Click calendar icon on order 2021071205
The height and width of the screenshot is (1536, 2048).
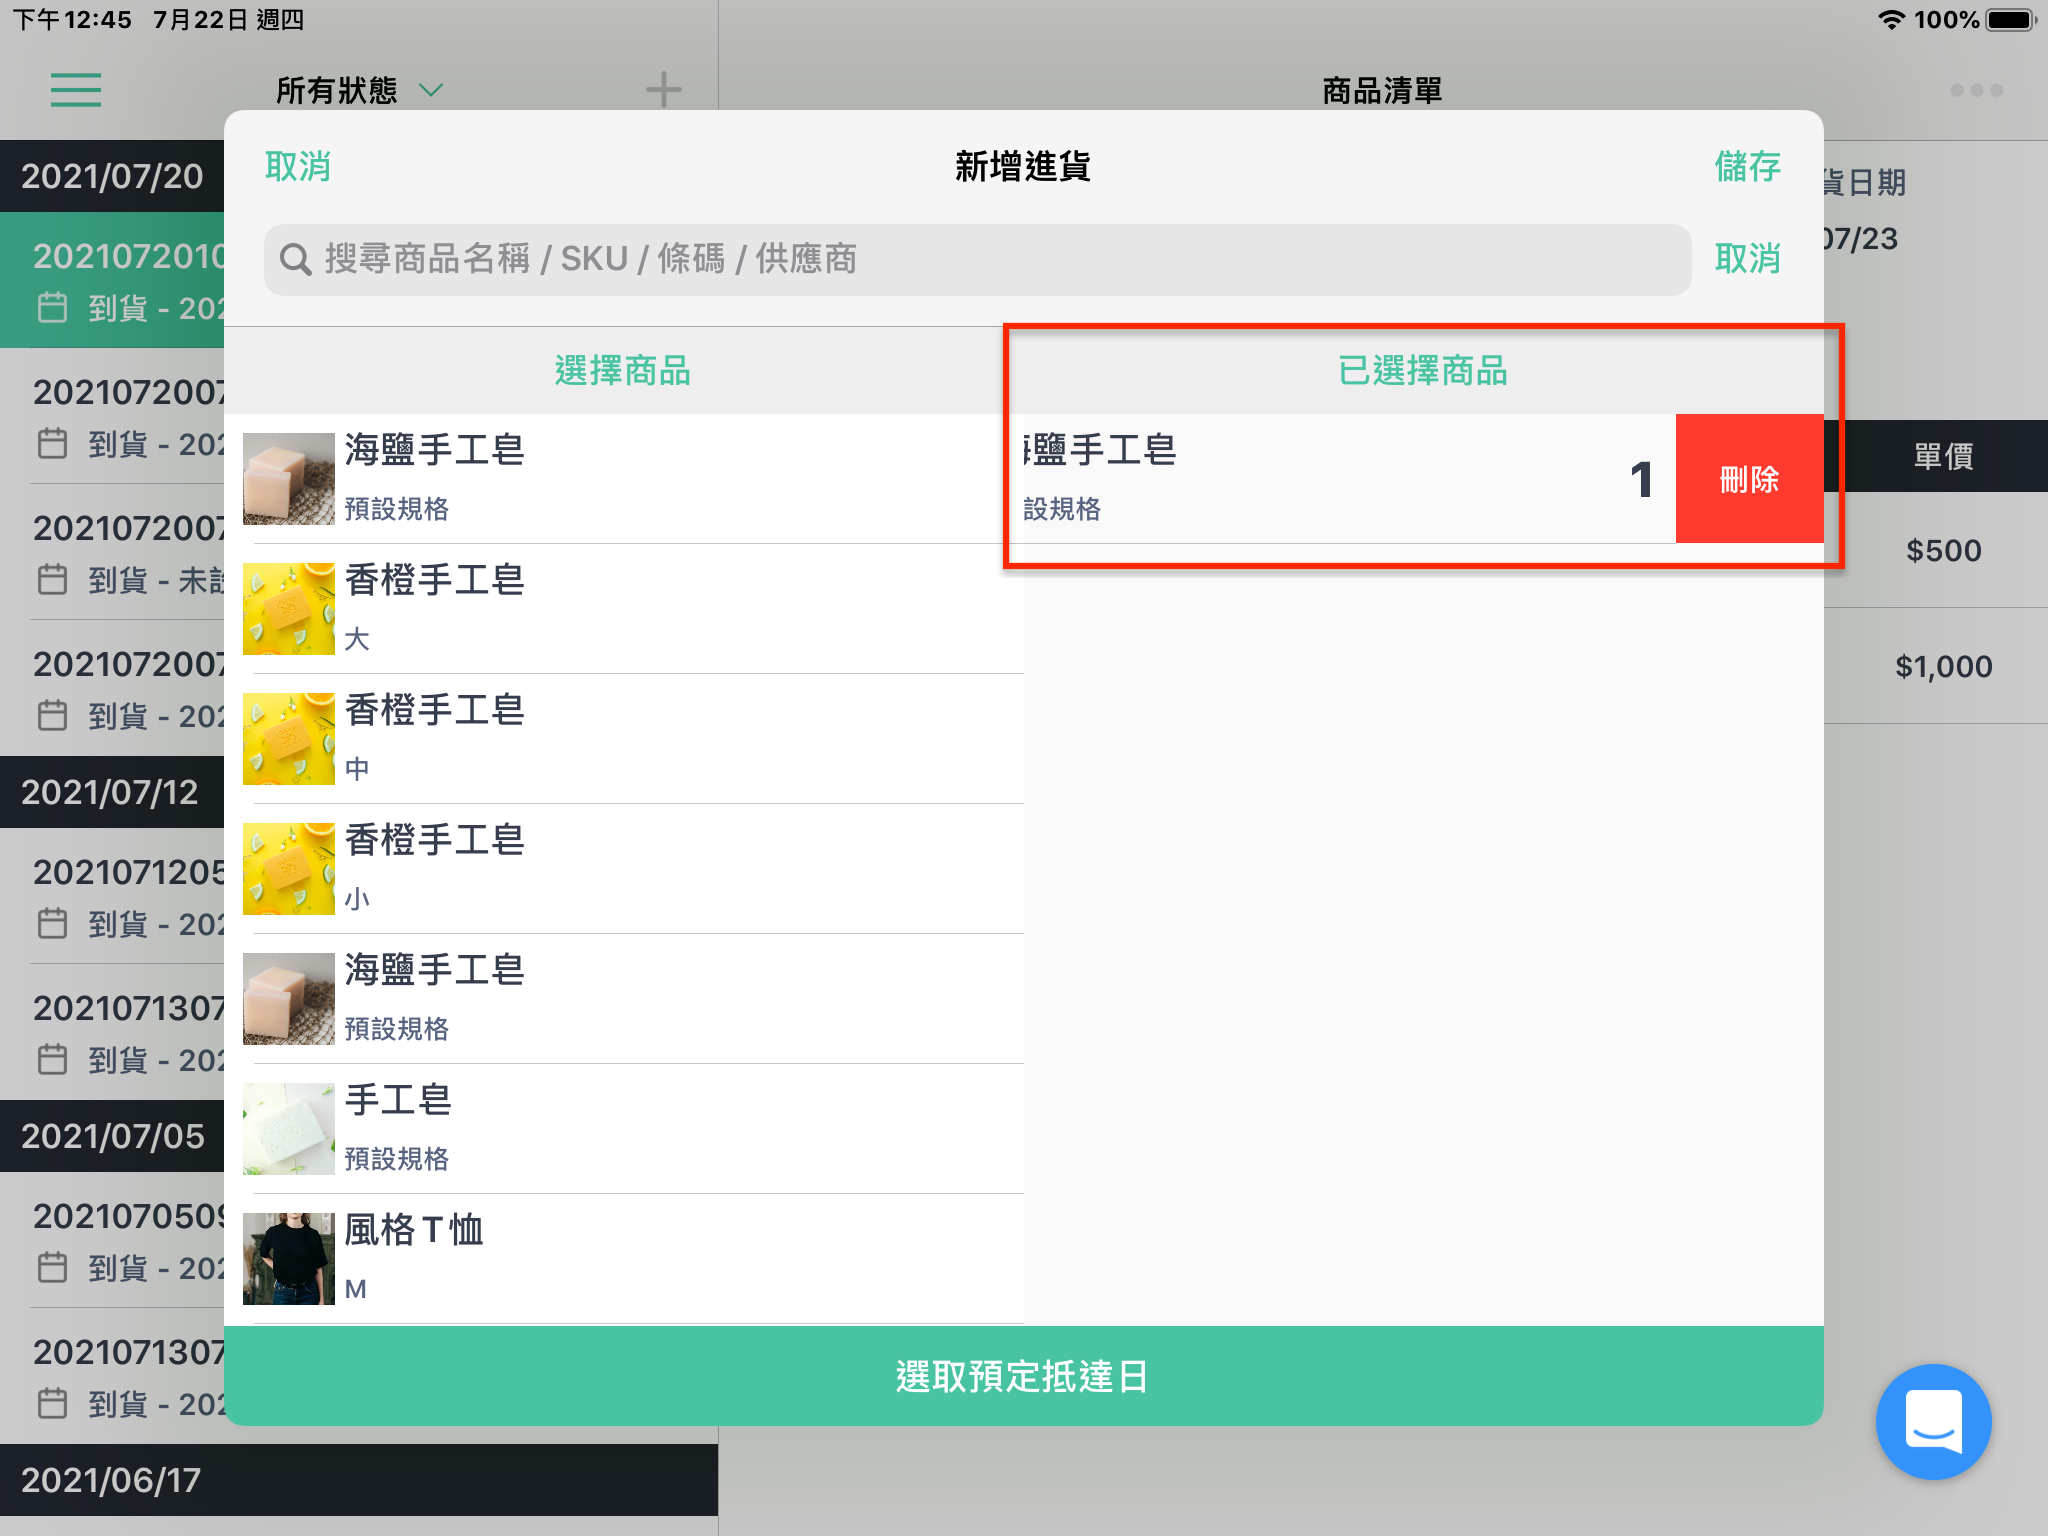pyautogui.click(x=52, y=923)
